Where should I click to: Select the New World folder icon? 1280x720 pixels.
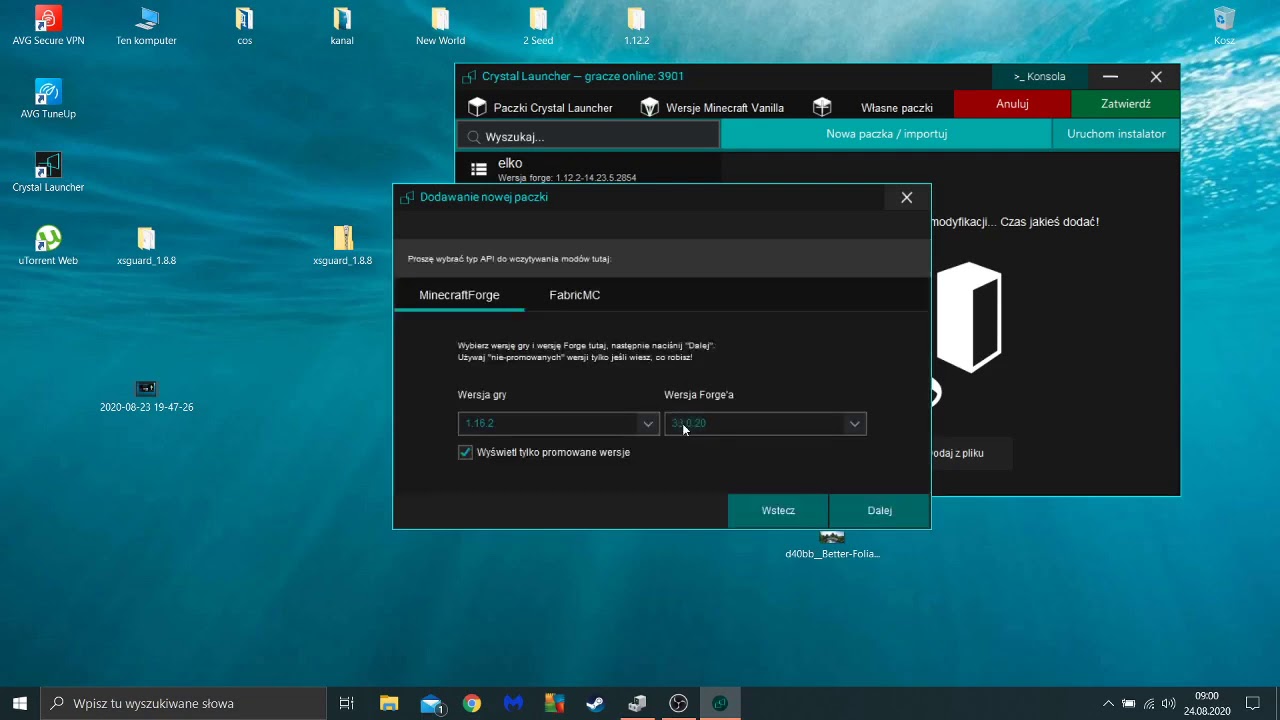tap(440, 26)
